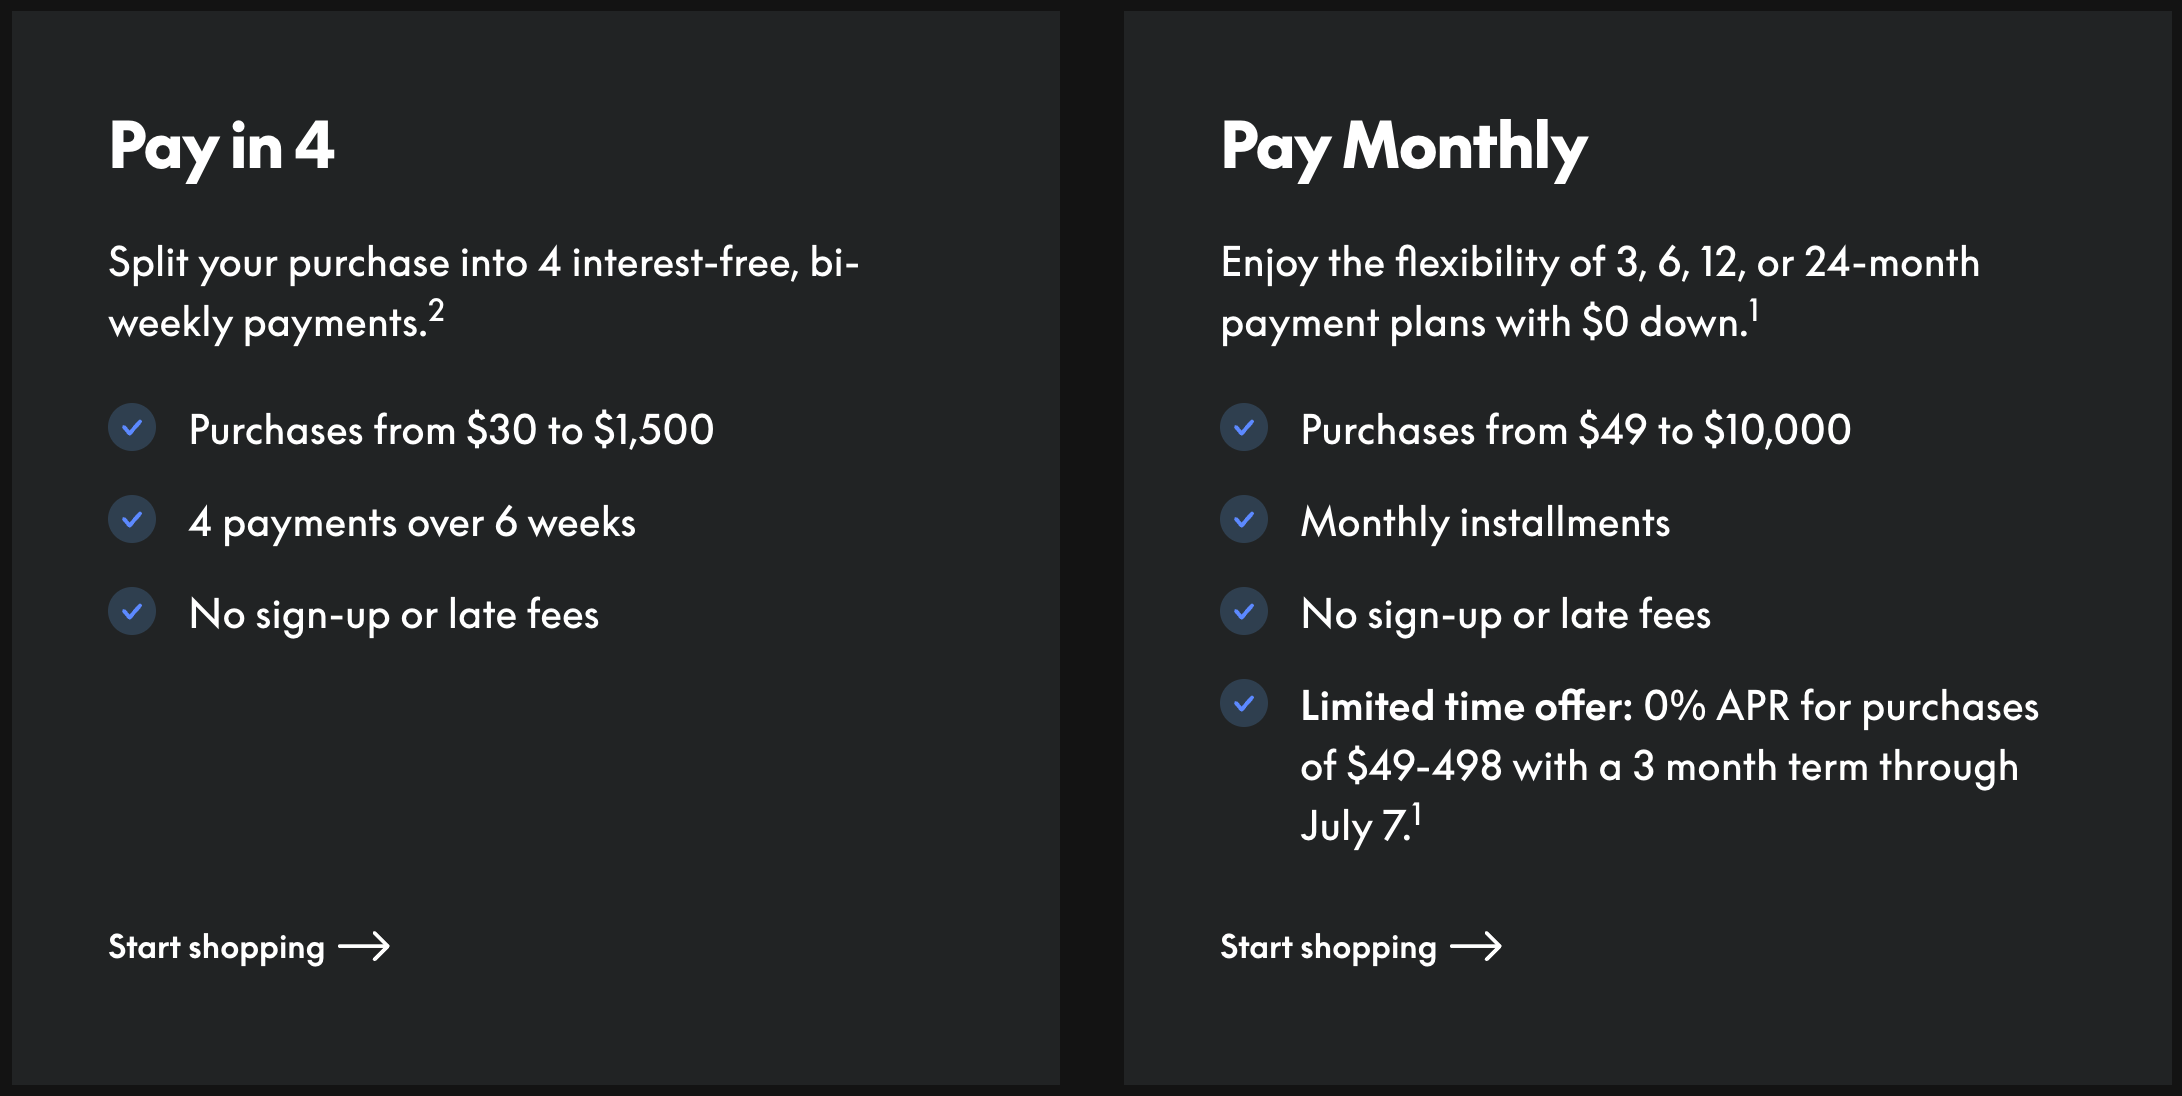The image size is (2182, 1096).
Task: Select the Pay Monthly heading
Action: click(1404, 148)
